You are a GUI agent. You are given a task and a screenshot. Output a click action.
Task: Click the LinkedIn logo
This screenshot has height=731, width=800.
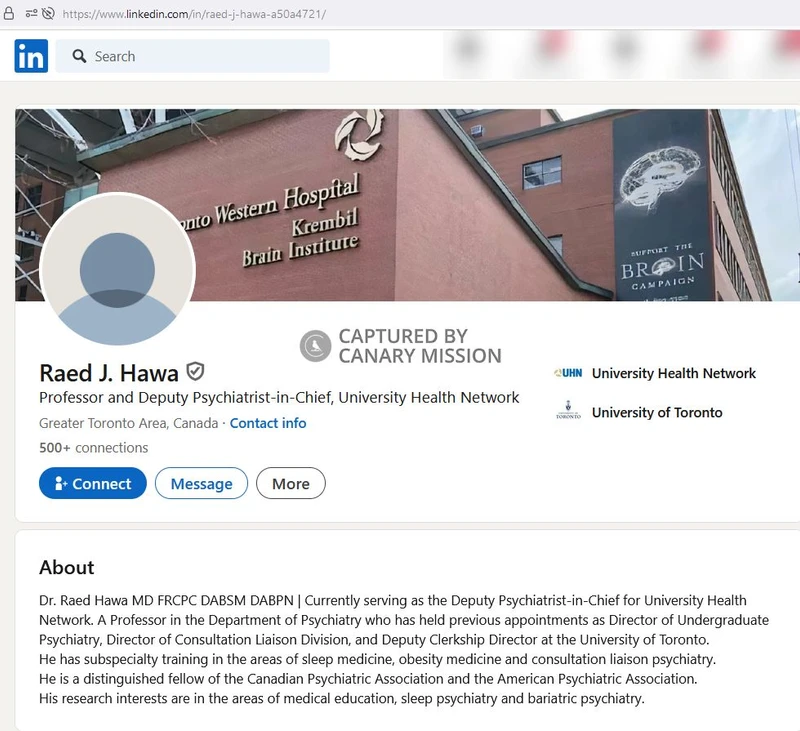(31, 56)
